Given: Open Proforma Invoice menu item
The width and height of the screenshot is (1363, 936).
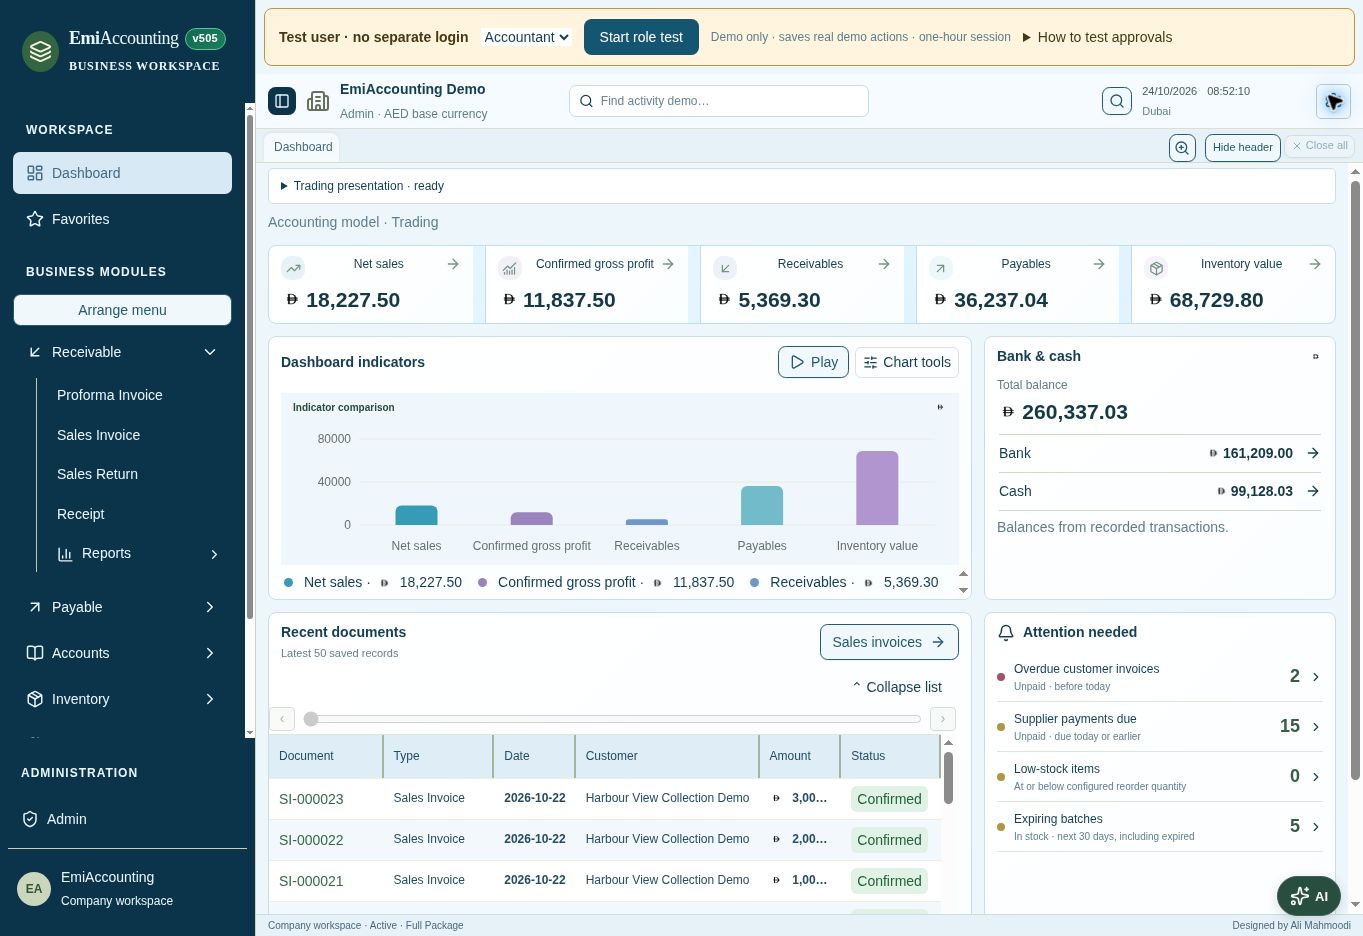Looking at the screenshot, I should click(109, 395).
